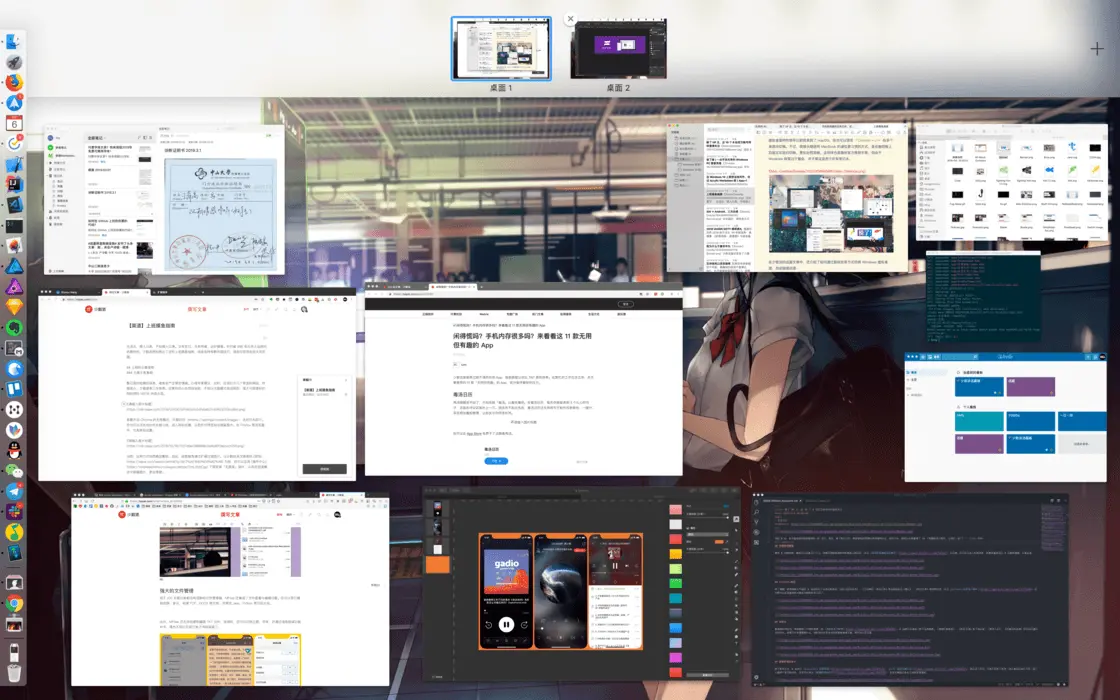Click the gadio pause button in mockup
The width and height of the screenshot is (1120, 700).
(506, 624)
